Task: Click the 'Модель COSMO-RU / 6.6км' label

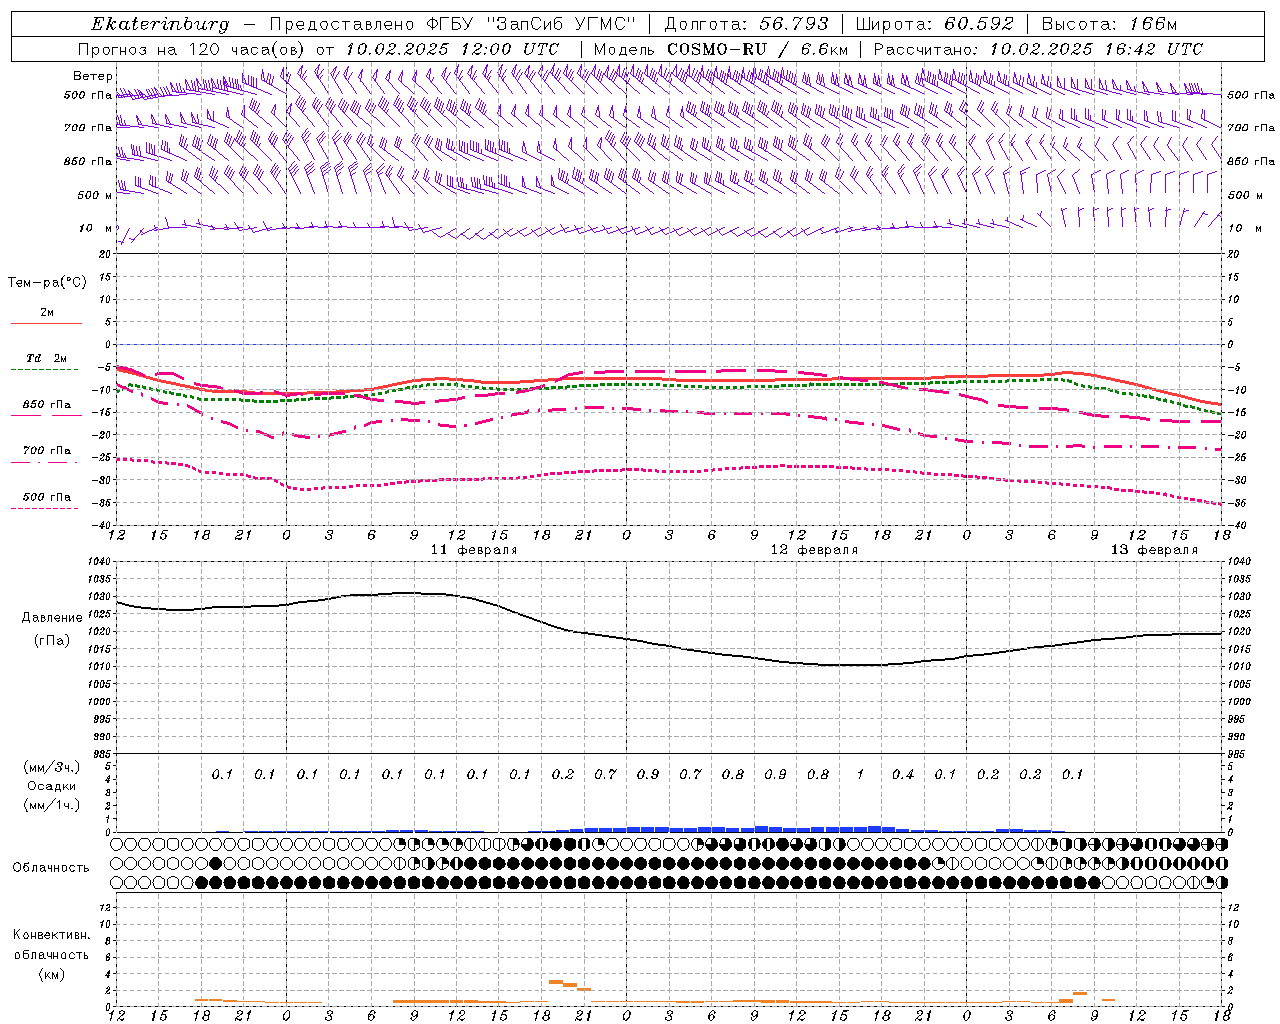Action: (x=720, y=49)
